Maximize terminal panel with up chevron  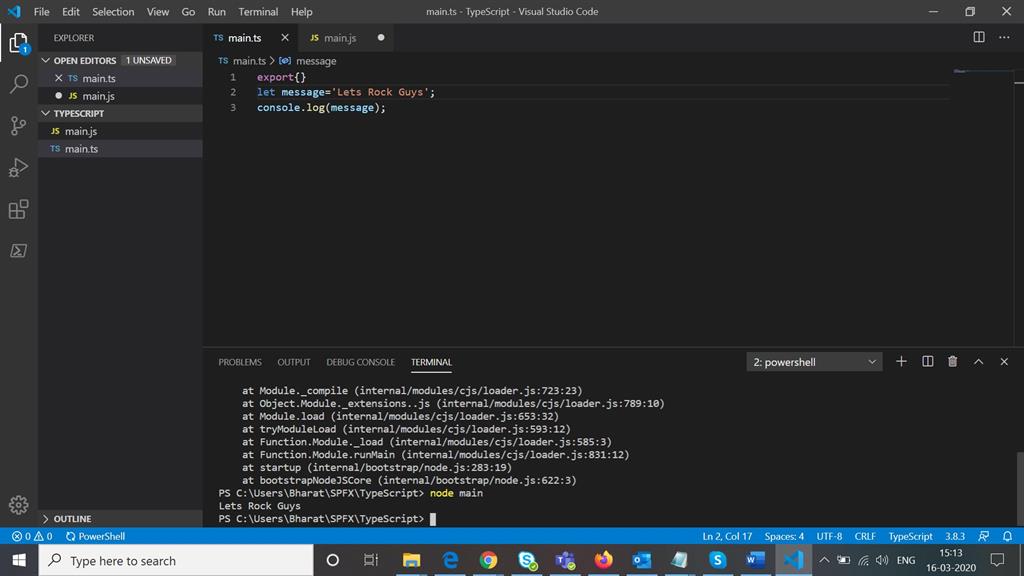click(978, 362)
